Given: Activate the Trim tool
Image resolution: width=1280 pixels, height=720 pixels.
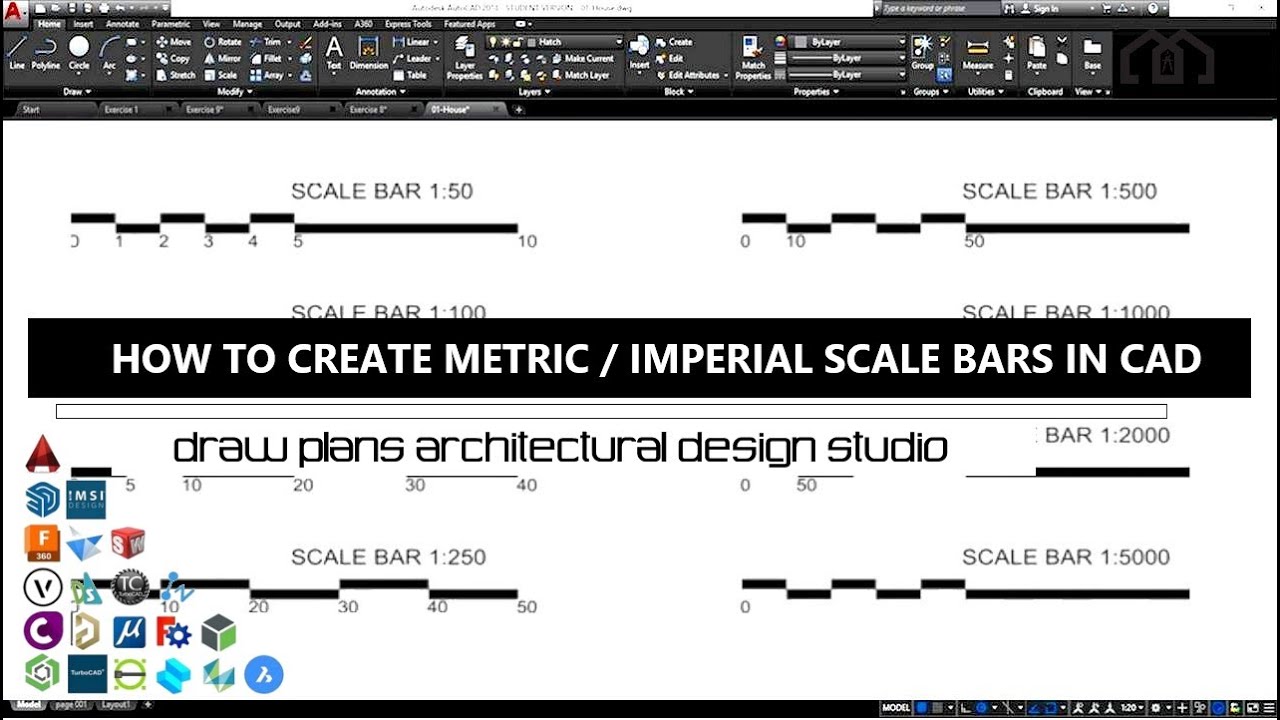Looking at the screenshot, I should tap(265, 42).
